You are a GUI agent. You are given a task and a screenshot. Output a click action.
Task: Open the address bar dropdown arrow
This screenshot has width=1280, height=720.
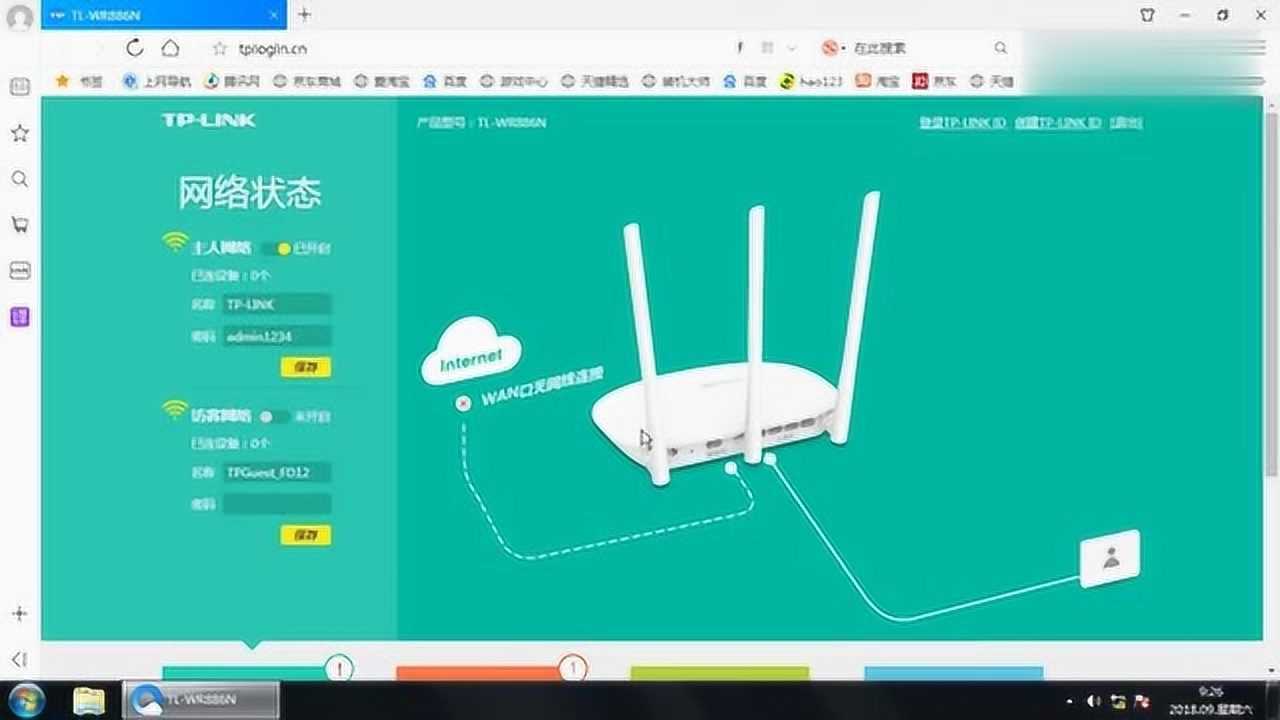pos(792,48)
